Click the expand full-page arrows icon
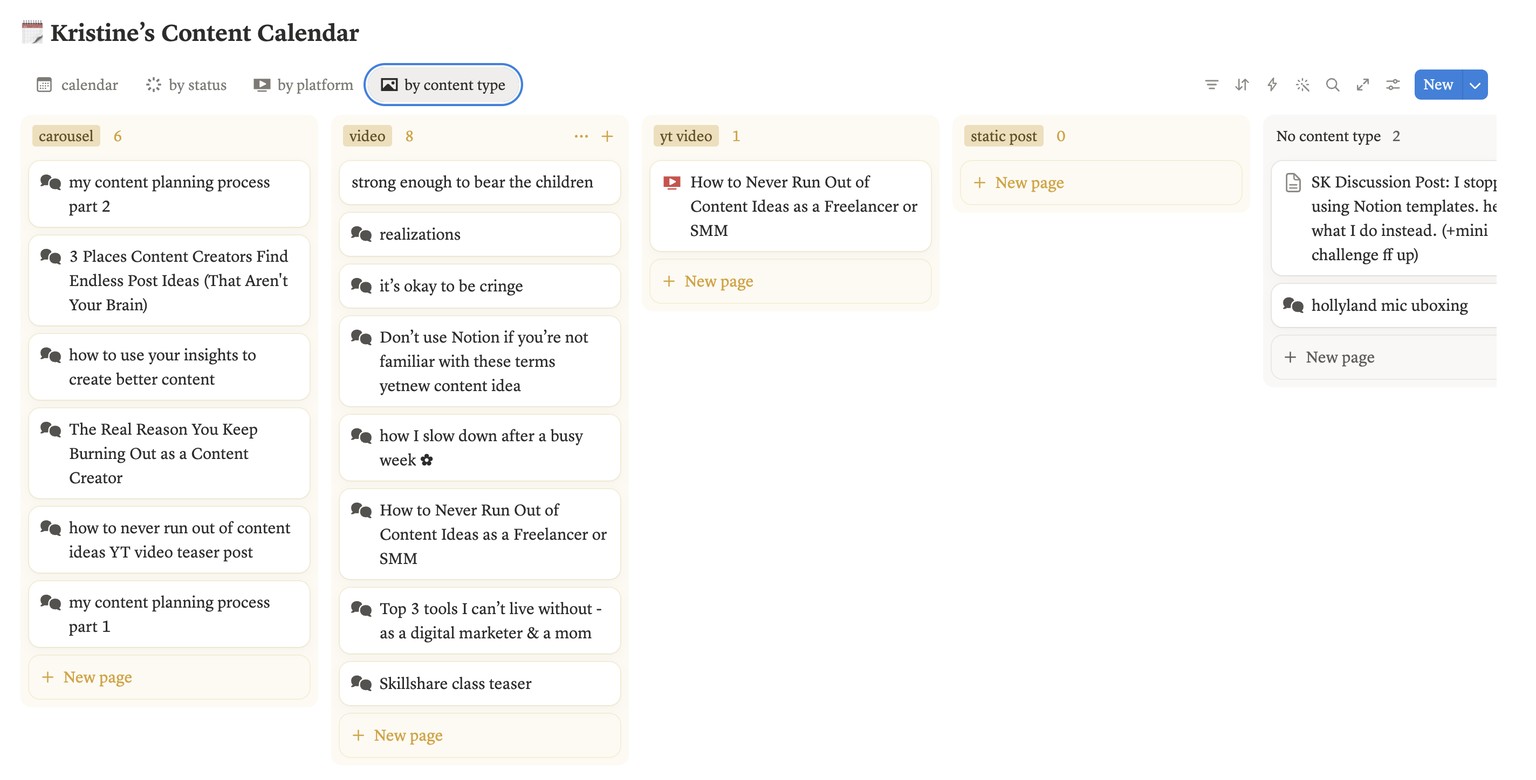The image size is (1536, 780). (1362, 85)
